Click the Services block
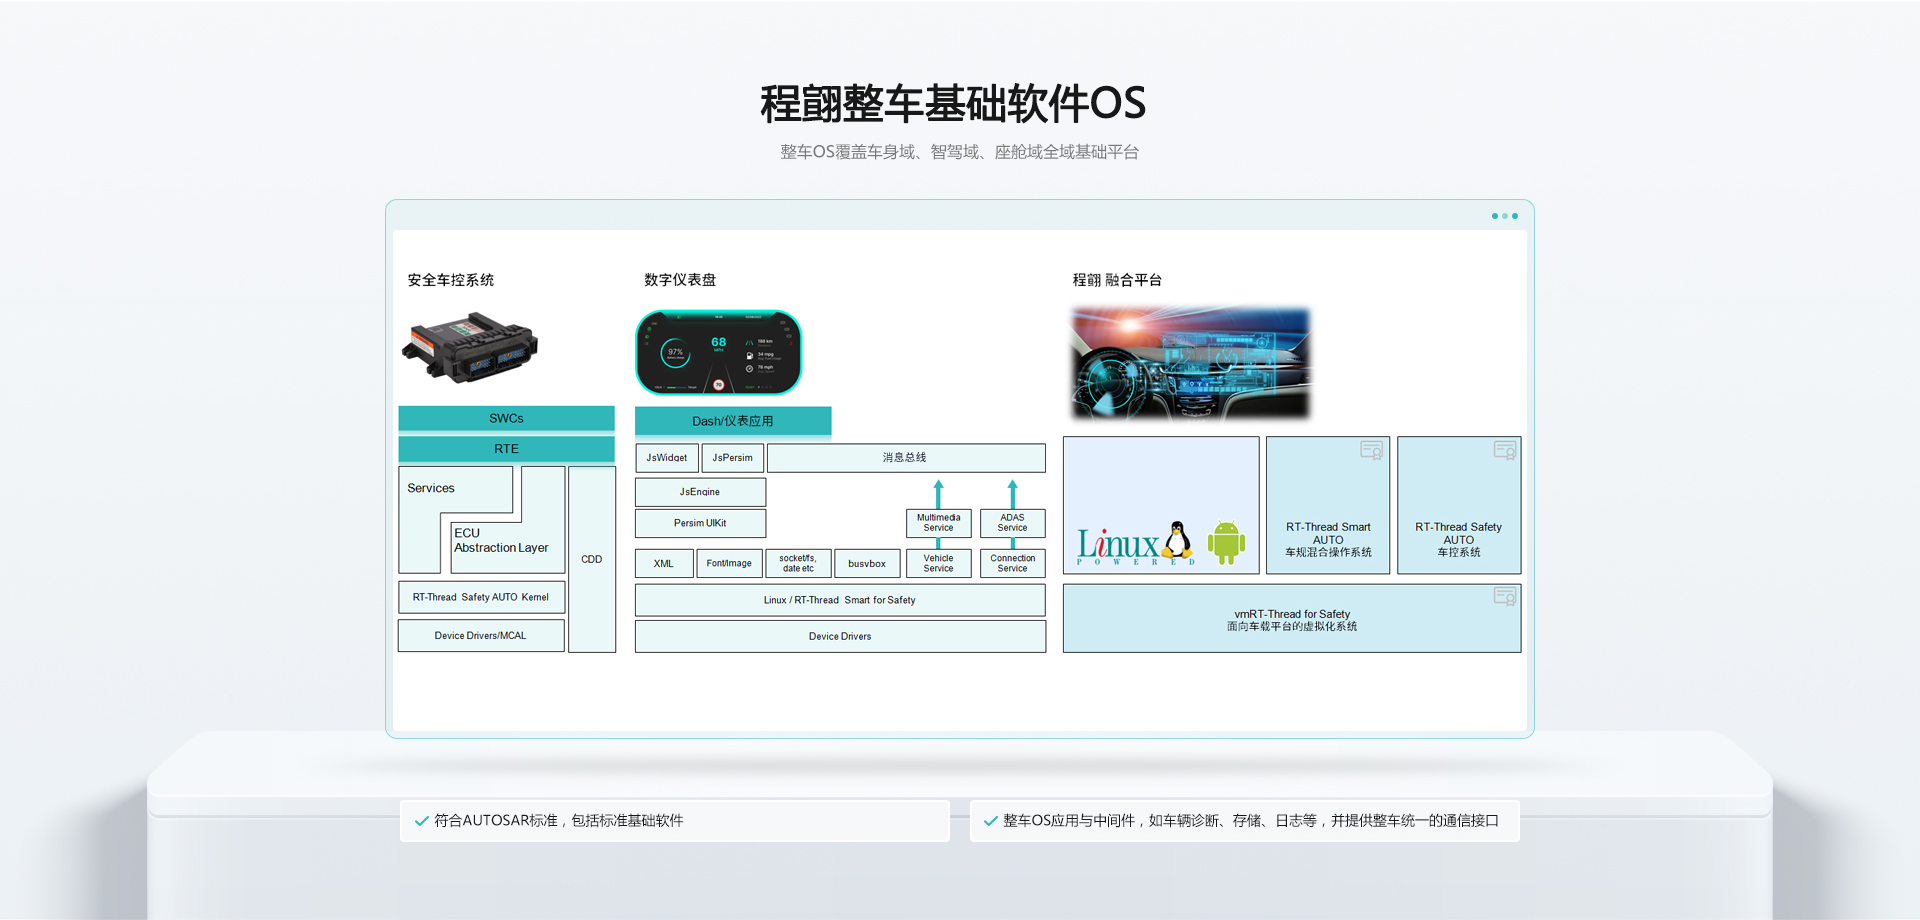 [431, 488]
